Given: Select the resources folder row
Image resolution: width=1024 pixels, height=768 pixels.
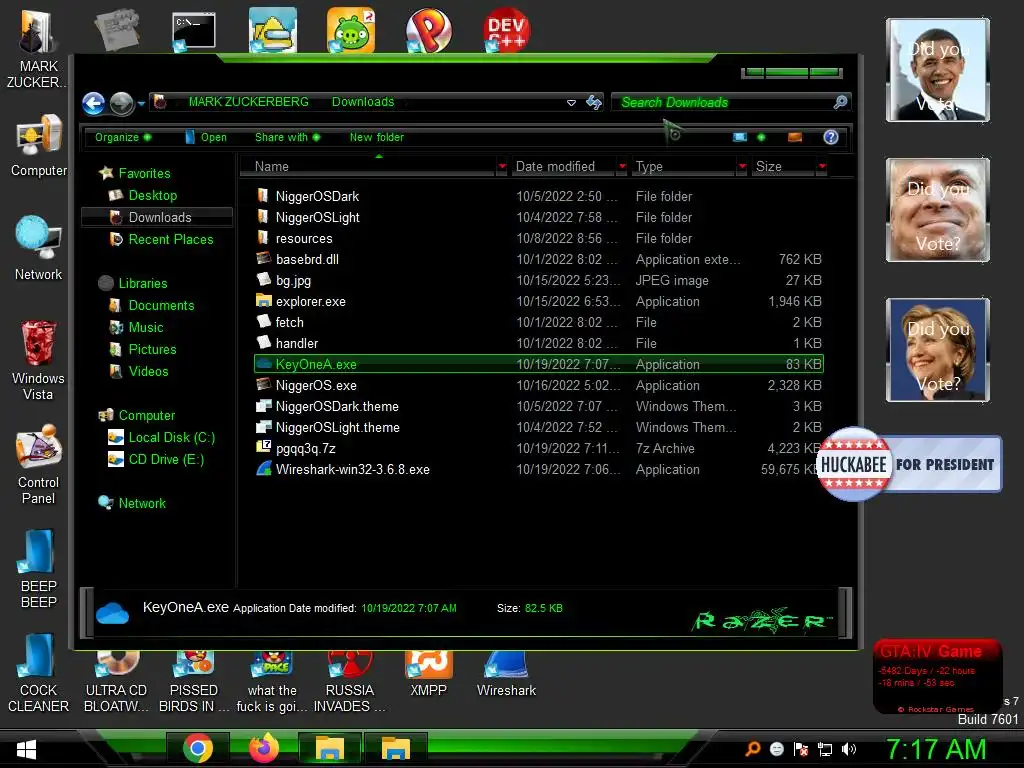Looking at the screenshot, I should pyautogui.click(x=539, y=238).
